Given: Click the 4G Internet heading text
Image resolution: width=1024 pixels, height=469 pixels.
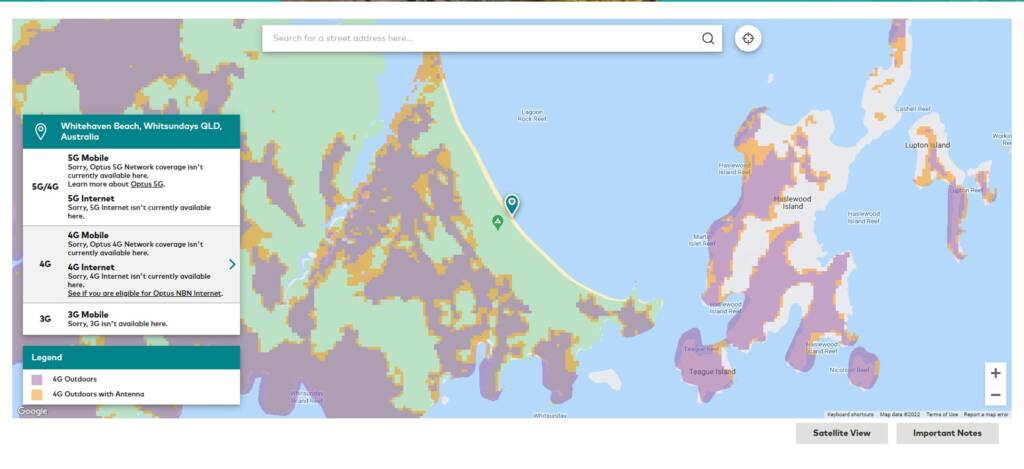Looking at the screenshot, I should pos(91,267).
